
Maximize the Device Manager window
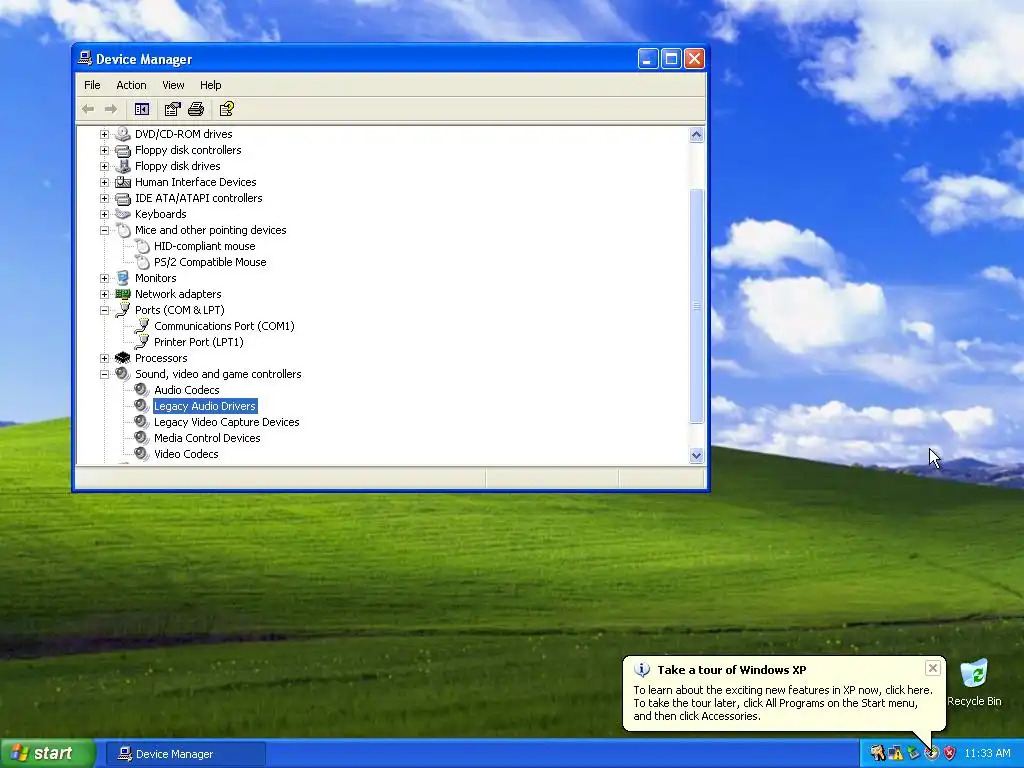(671, 59)
